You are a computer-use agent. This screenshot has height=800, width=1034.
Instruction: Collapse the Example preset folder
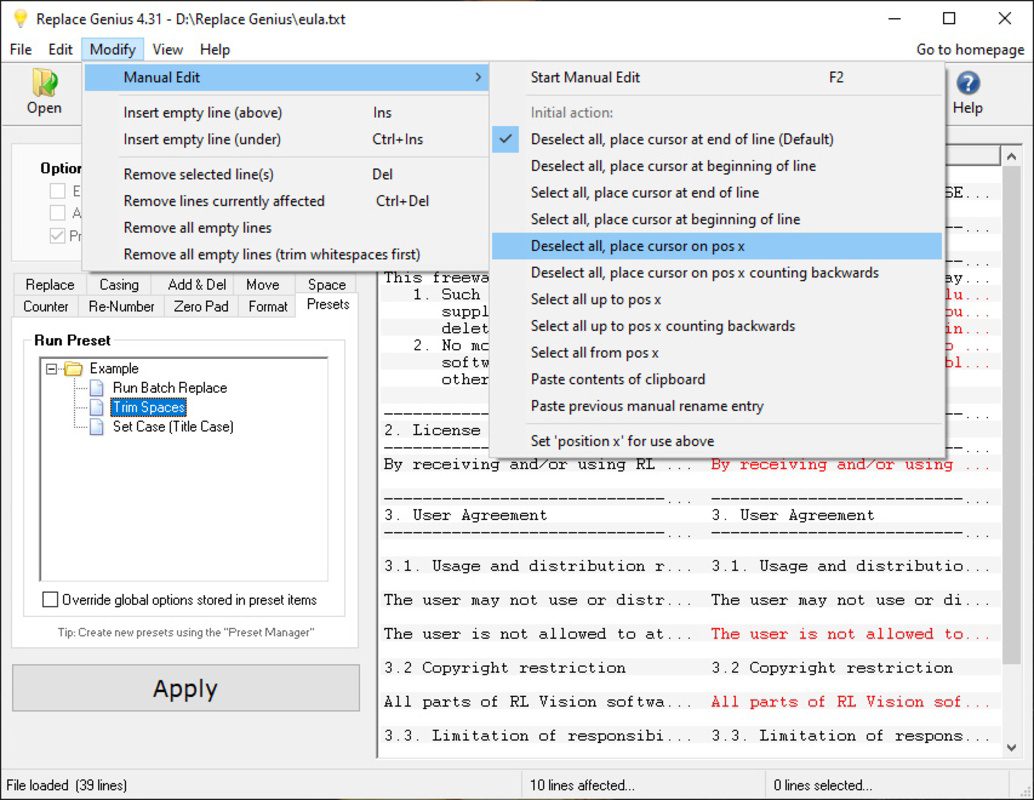click(x=51, y=369)
